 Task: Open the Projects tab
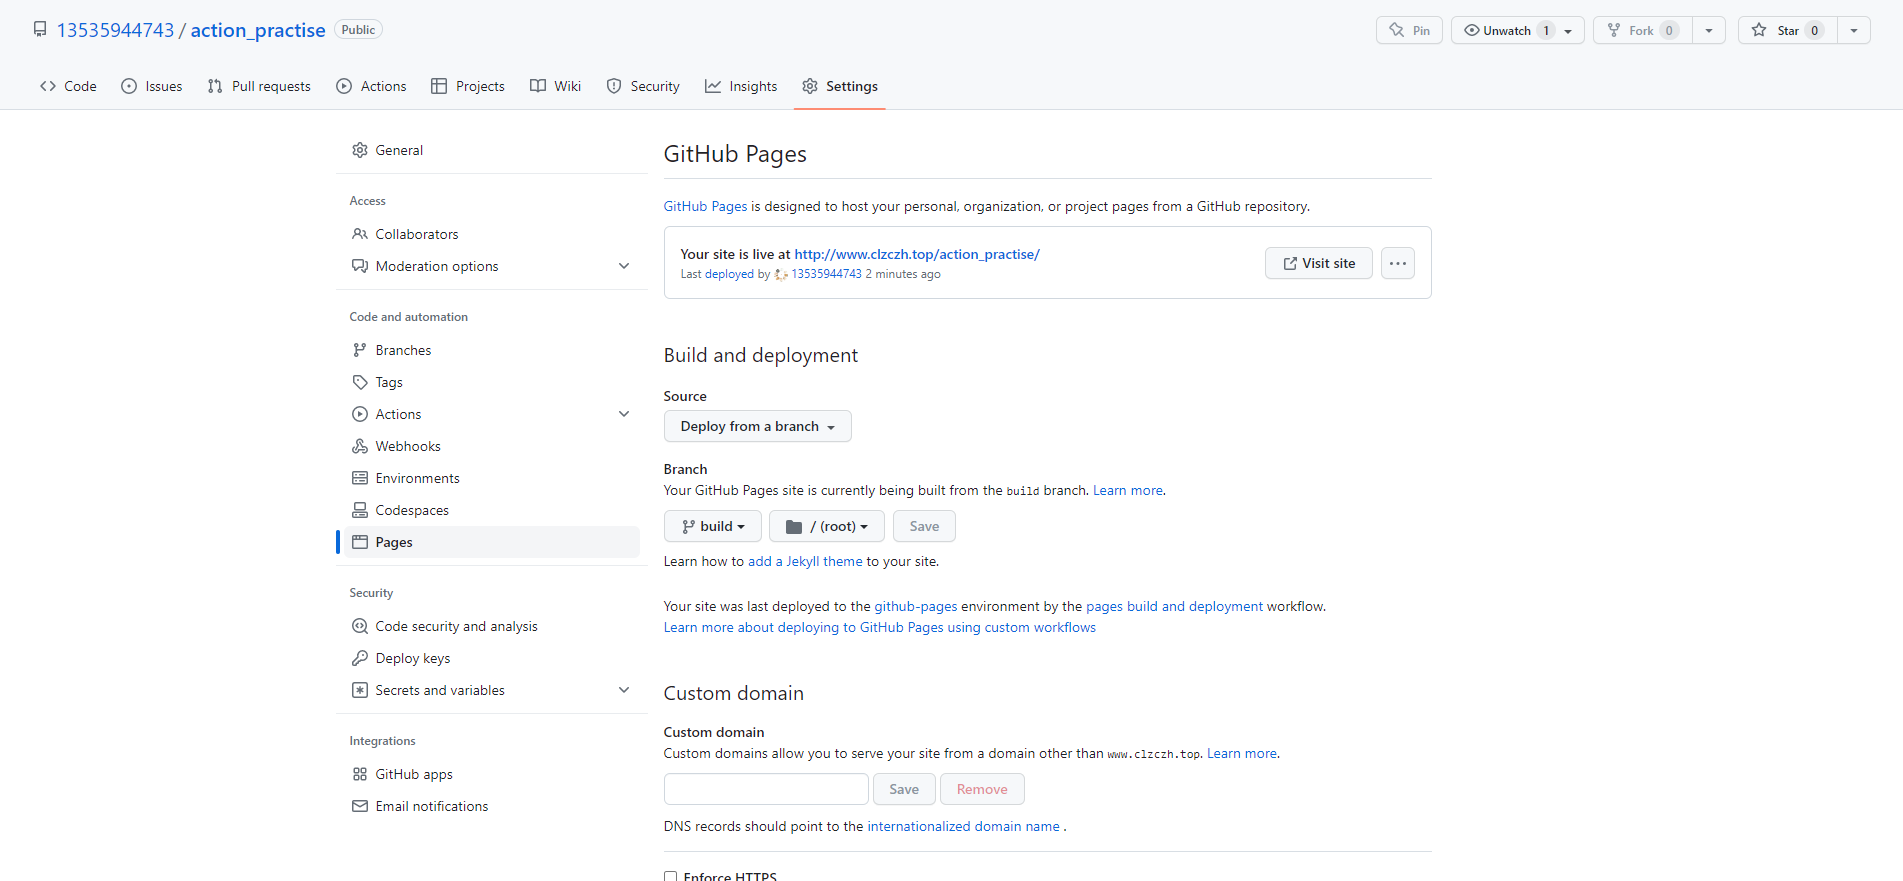(468, 86)
